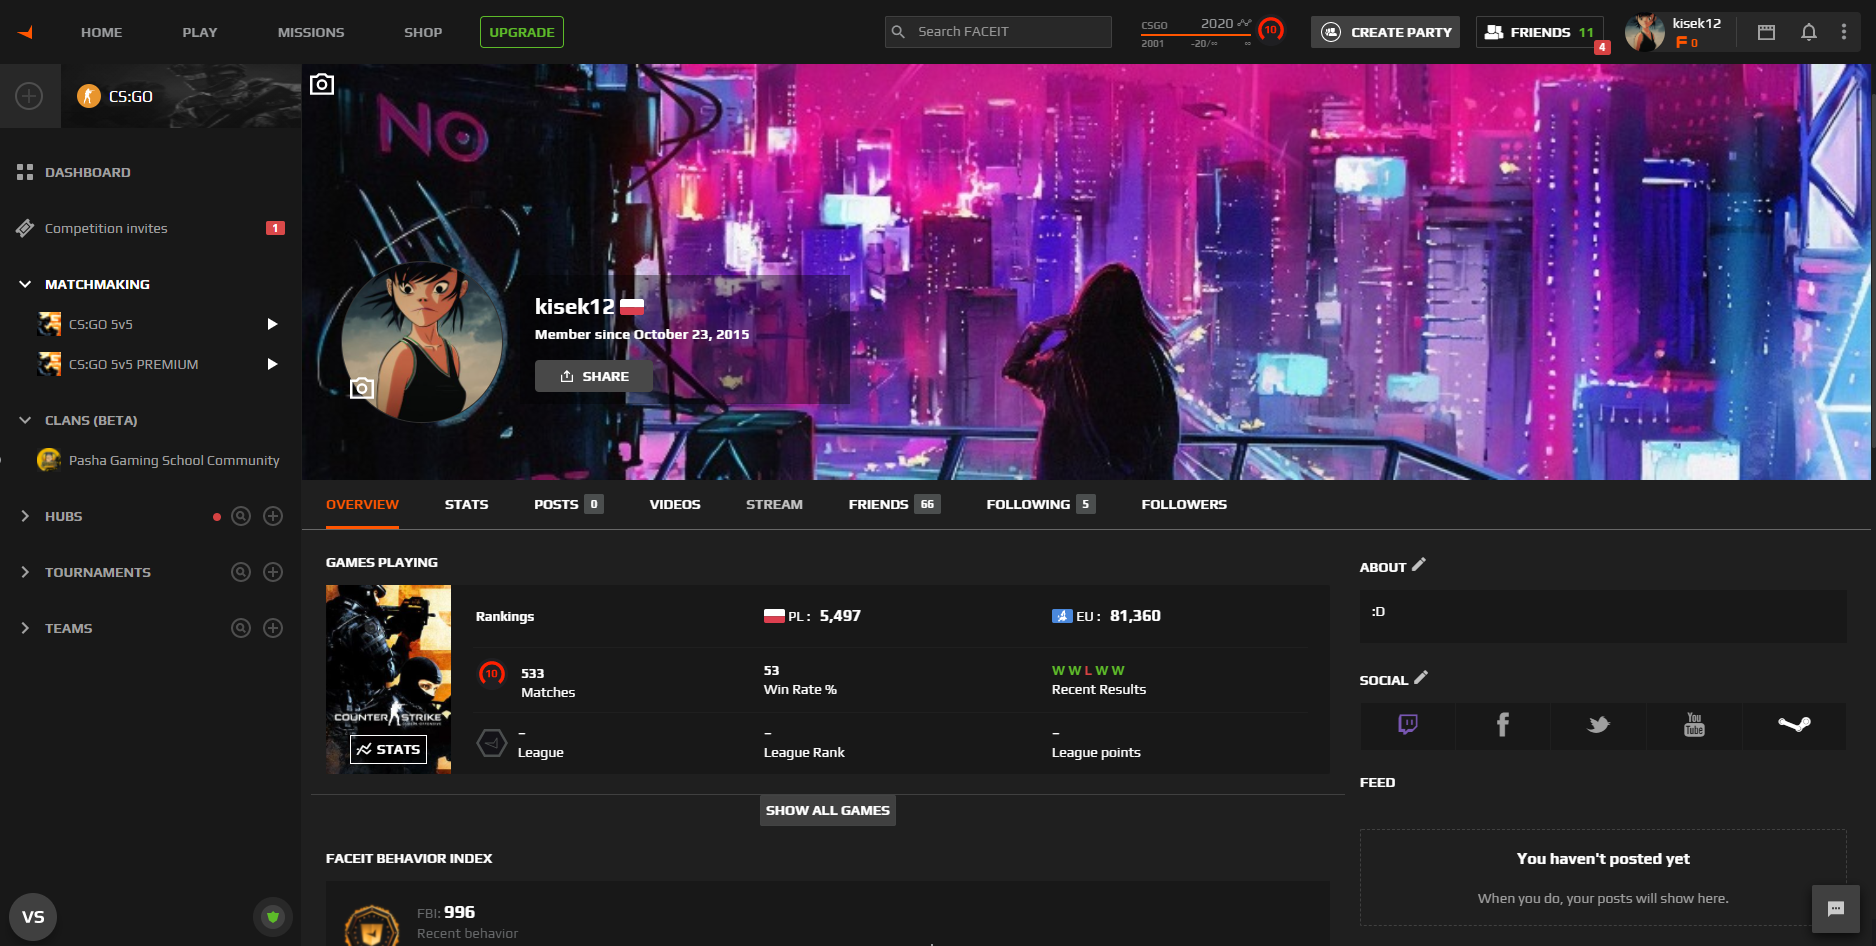Click the ELO level 10 badge in header
Image resolution: width=1876 pixels, height=946 pixels.
pyautogui.click(x=1271, y=30)
